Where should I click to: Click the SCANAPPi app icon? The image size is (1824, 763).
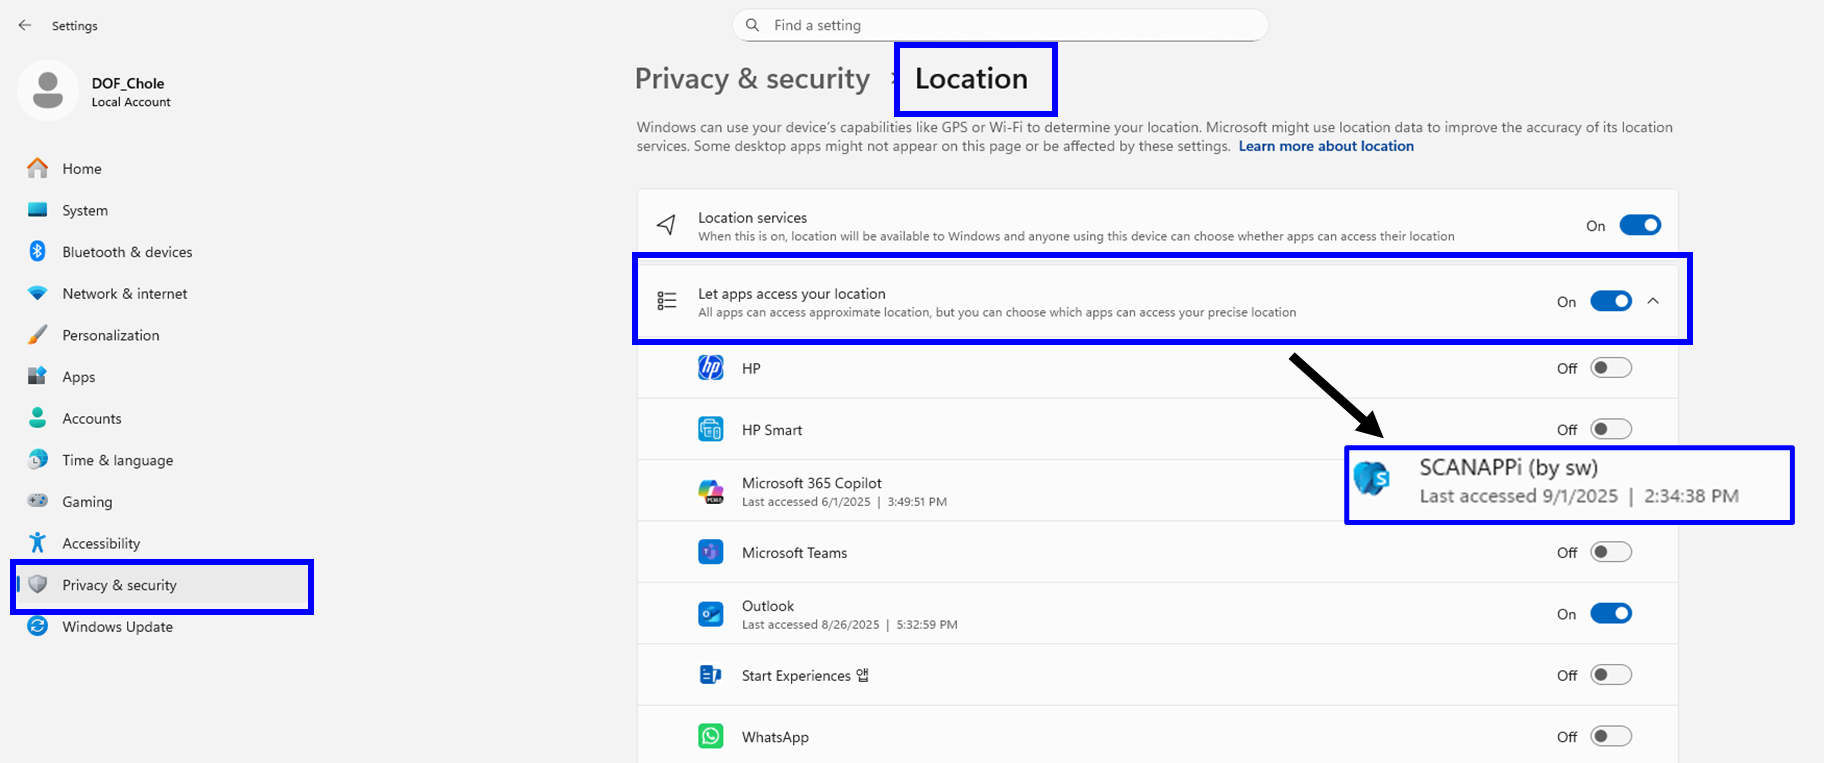point(1372,479)
